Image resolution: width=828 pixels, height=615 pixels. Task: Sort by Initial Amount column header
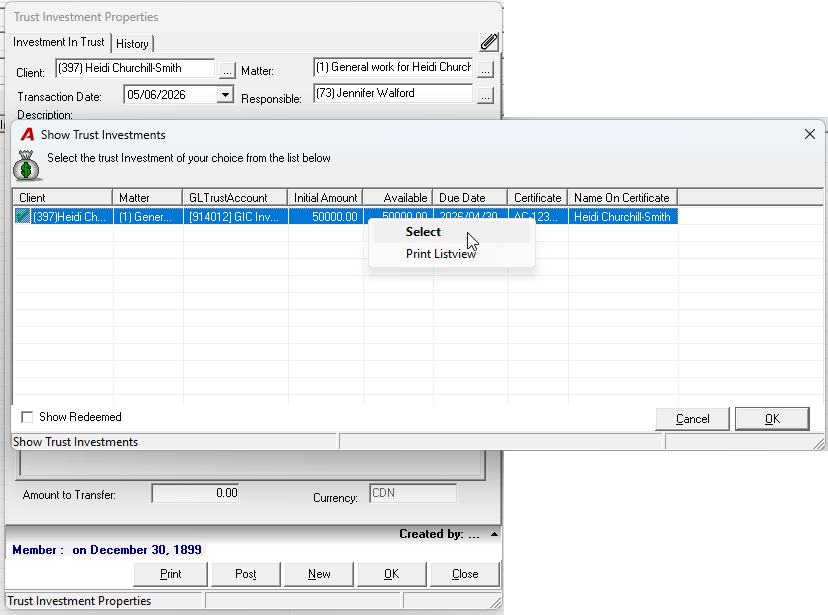click(x=325, y=198)
